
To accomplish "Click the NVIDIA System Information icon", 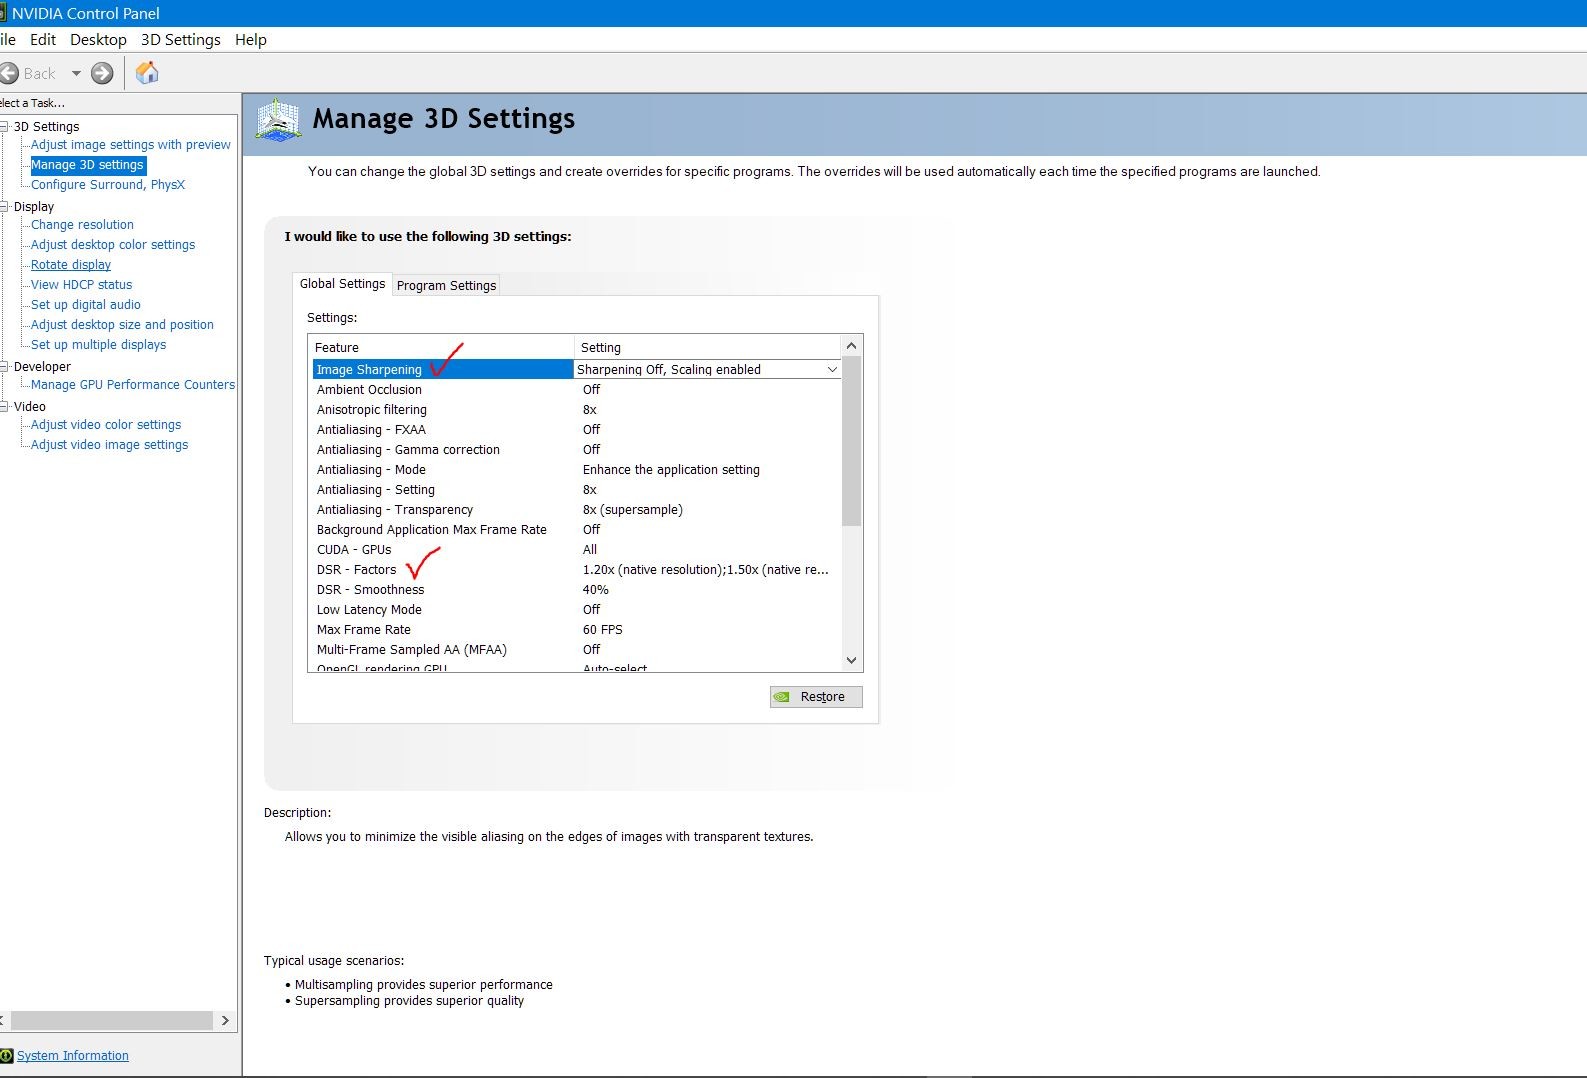I will (7, 1055).
